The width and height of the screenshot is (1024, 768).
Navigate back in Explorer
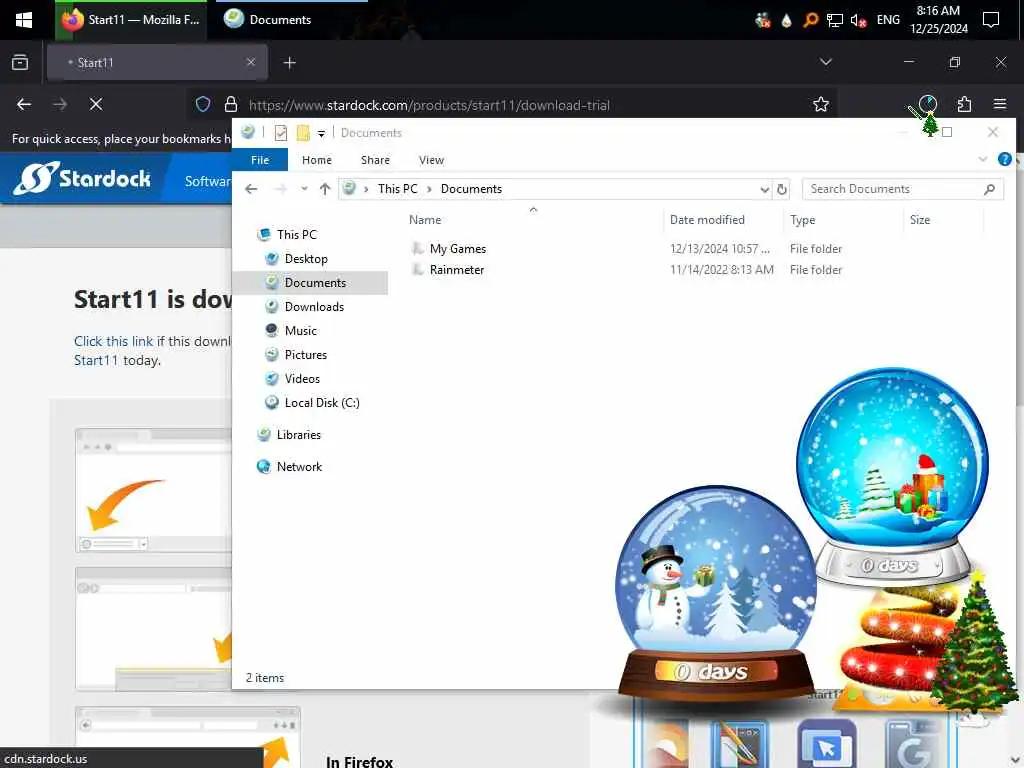pyautogui.click(x=251, y=189)
